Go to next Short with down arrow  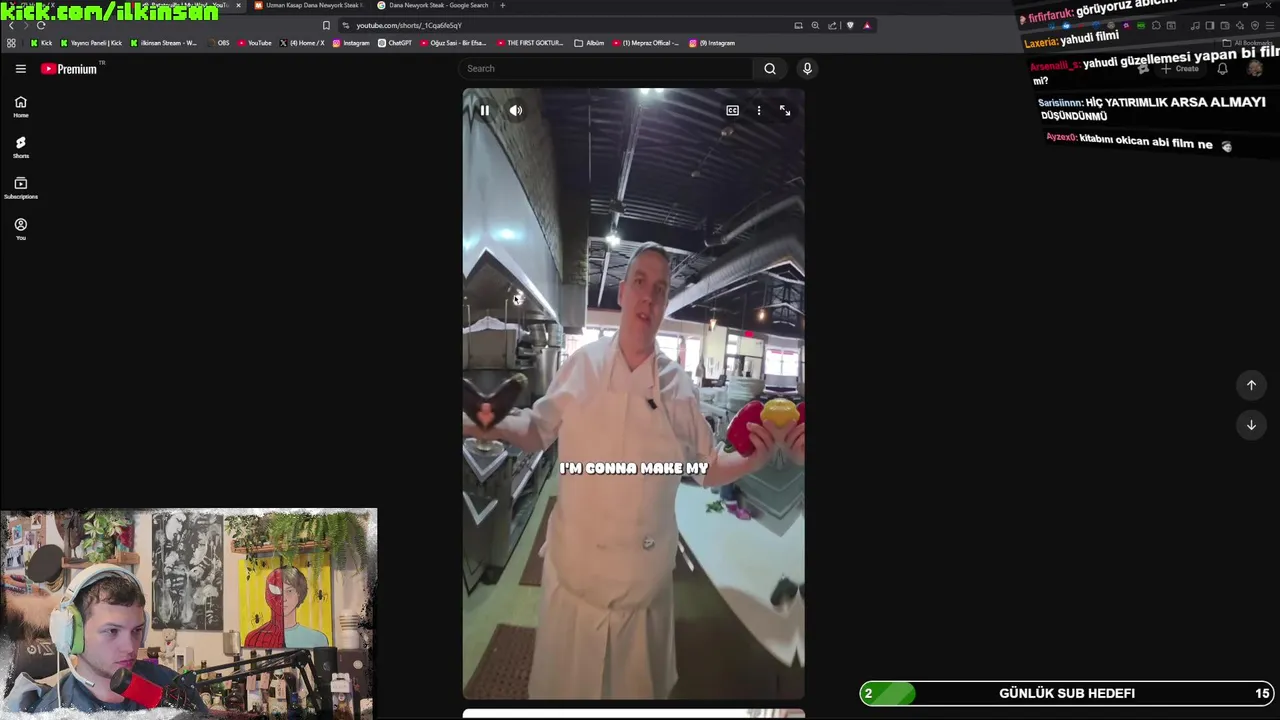(x=1251, y=425)
